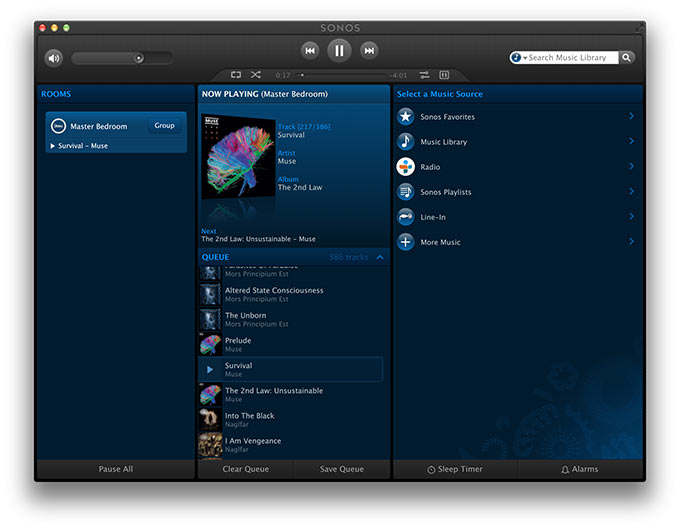Image resolution: width=680 pixels, height=529 pixels.
Task: Skip to previous track
Action: pyautogui.click(x=310, y=51)
